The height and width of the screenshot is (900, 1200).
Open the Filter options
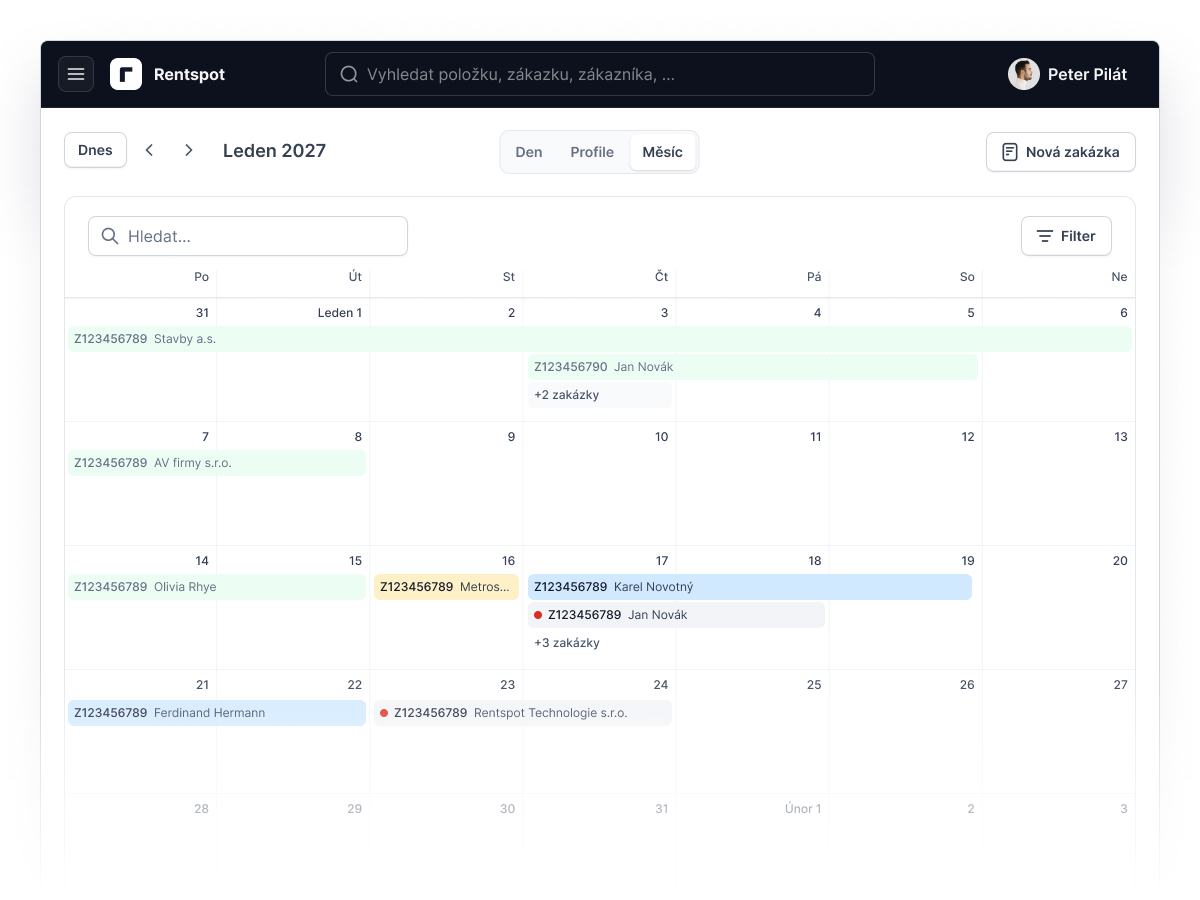pos(1066,236)
